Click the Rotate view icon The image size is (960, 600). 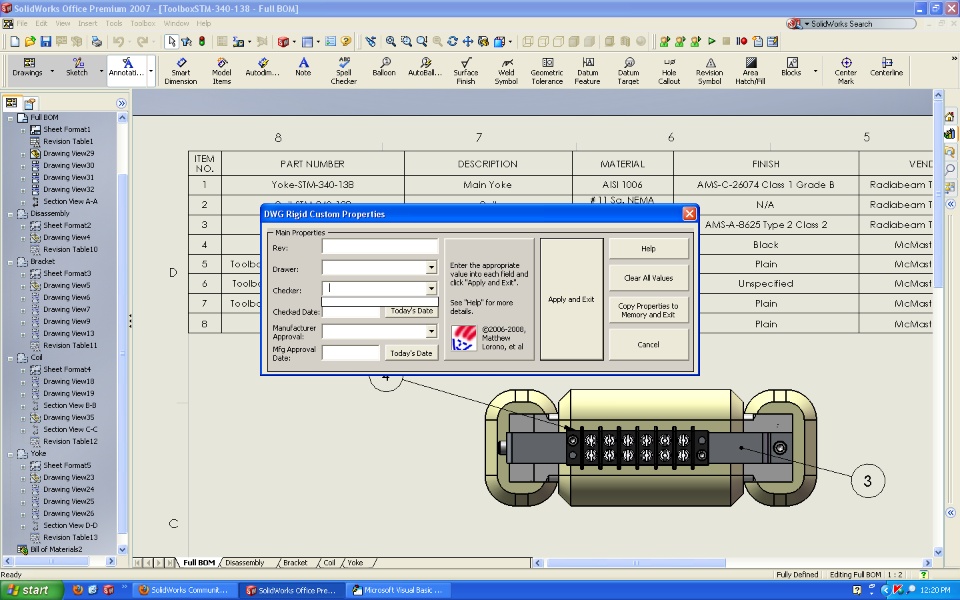point(452,42)
